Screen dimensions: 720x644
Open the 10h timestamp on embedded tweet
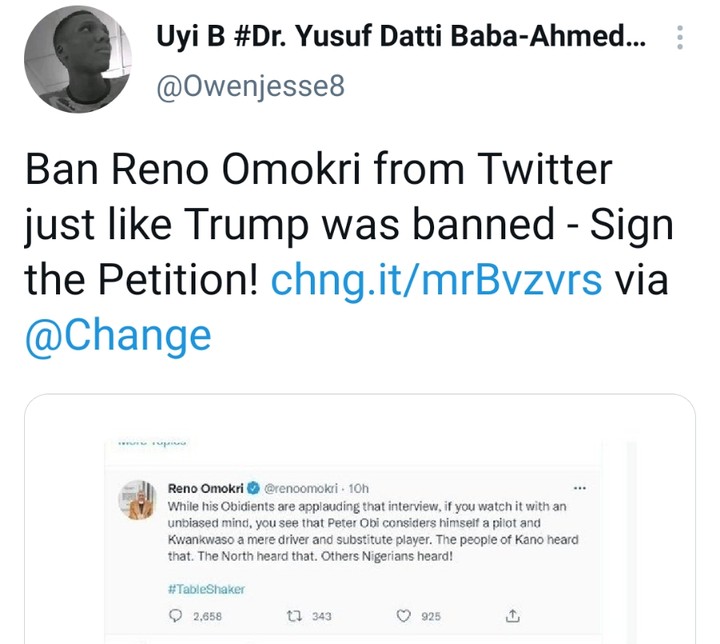pyautogui.click(x=356, y=489)
